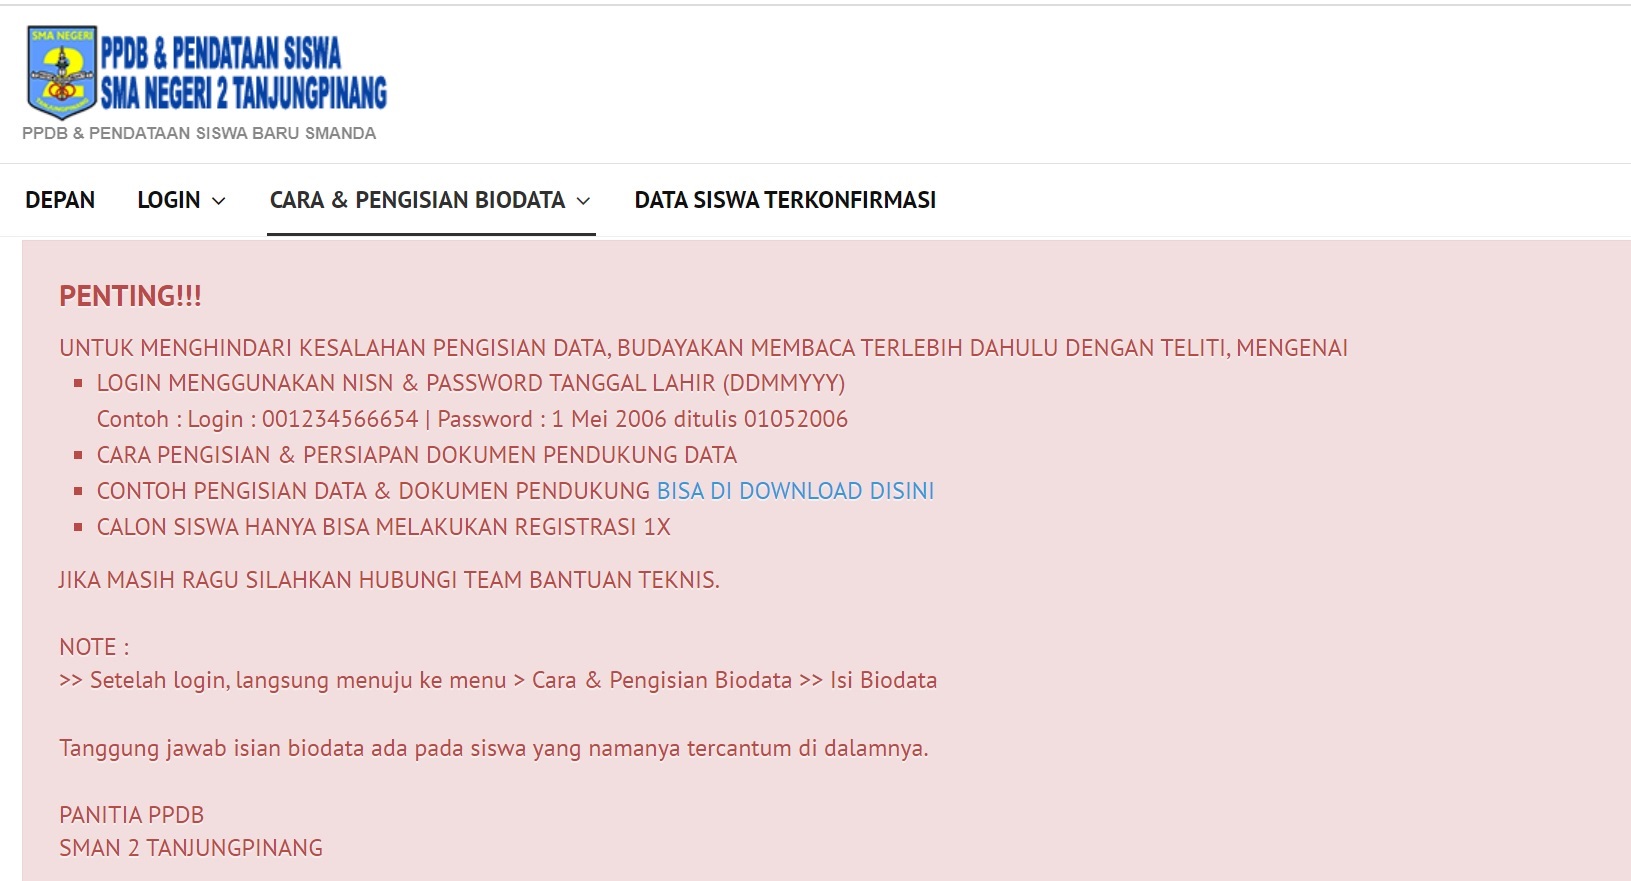The image size is (1631, 881).
Task: Click the CARA PENGISIAN & PERSIAPAN DOKUMEN bullet
Action: (416, 455)
